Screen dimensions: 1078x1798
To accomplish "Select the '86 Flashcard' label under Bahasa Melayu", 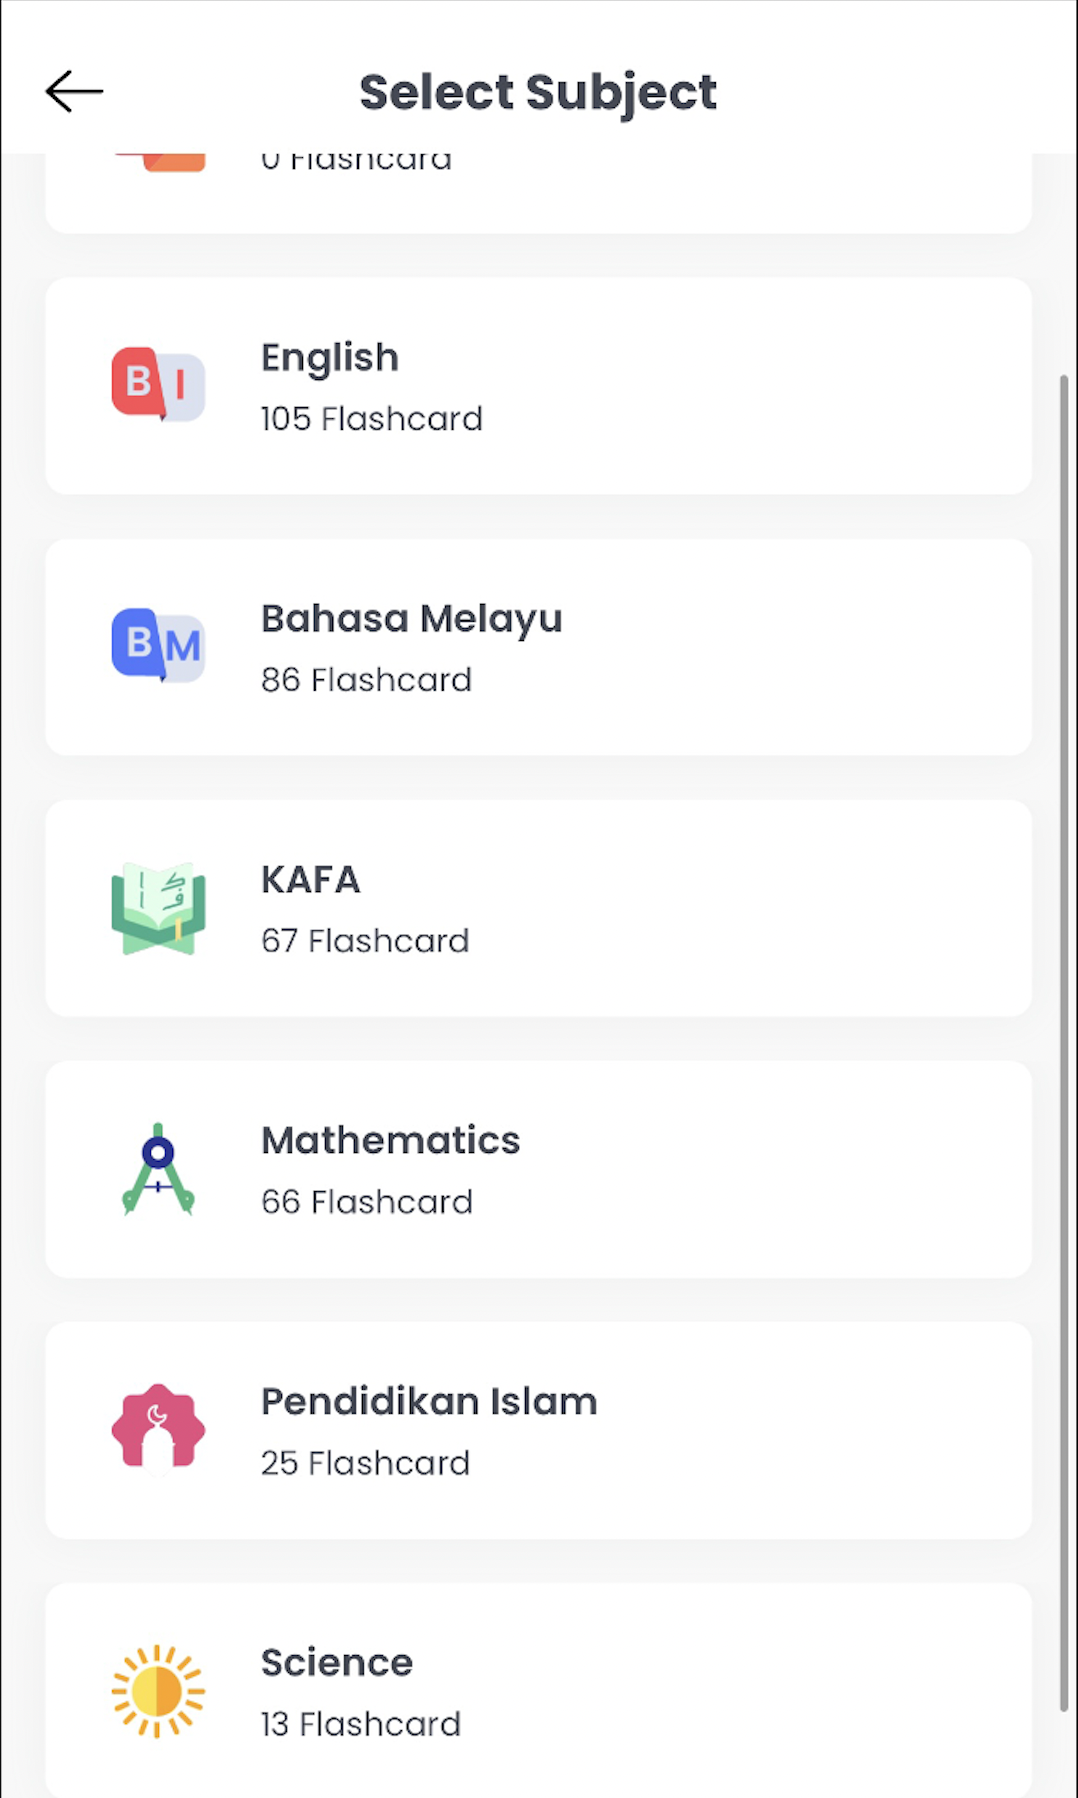I will (x=366, y=680).
